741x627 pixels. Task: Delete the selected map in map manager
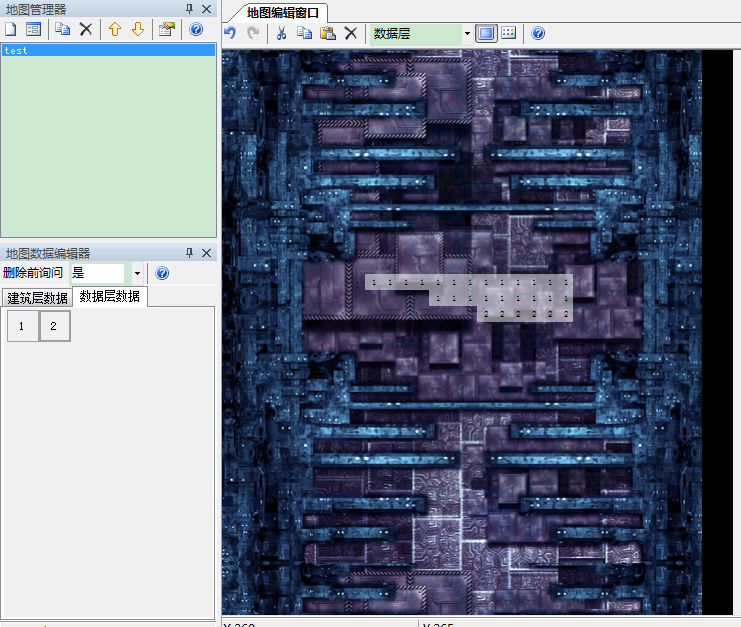click(86, 29)
